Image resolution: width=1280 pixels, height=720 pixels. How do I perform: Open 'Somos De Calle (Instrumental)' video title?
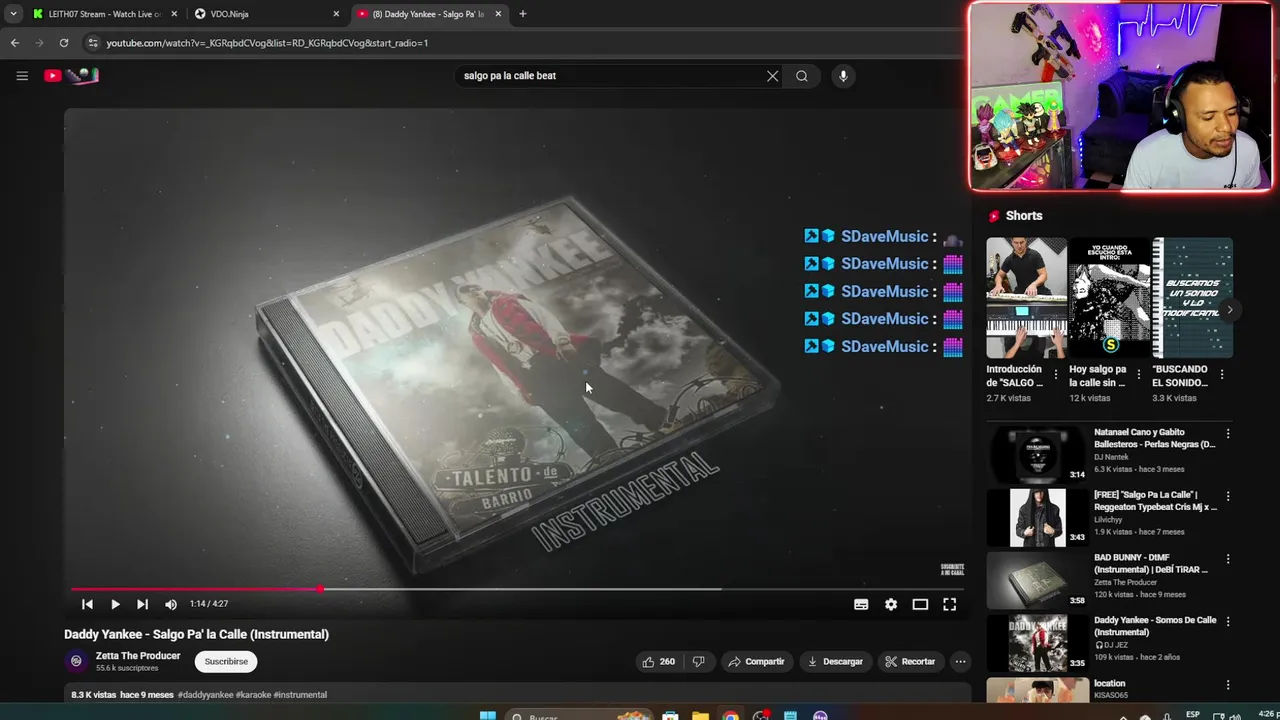point(1155,626)
